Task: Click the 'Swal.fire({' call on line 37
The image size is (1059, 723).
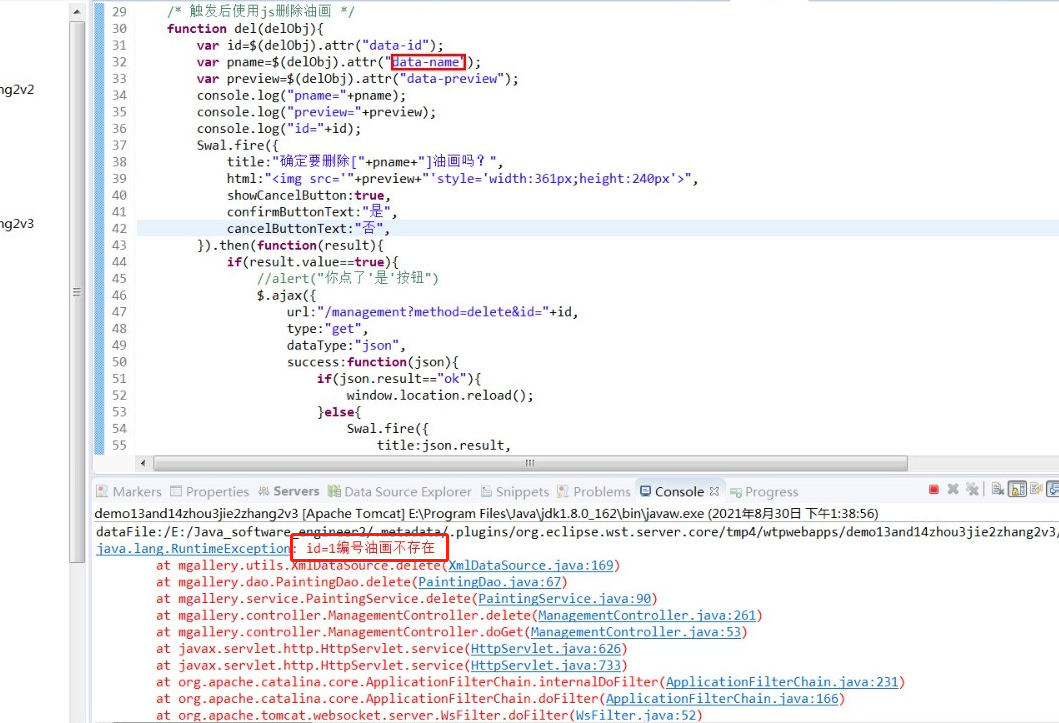Action: point(238,145)
